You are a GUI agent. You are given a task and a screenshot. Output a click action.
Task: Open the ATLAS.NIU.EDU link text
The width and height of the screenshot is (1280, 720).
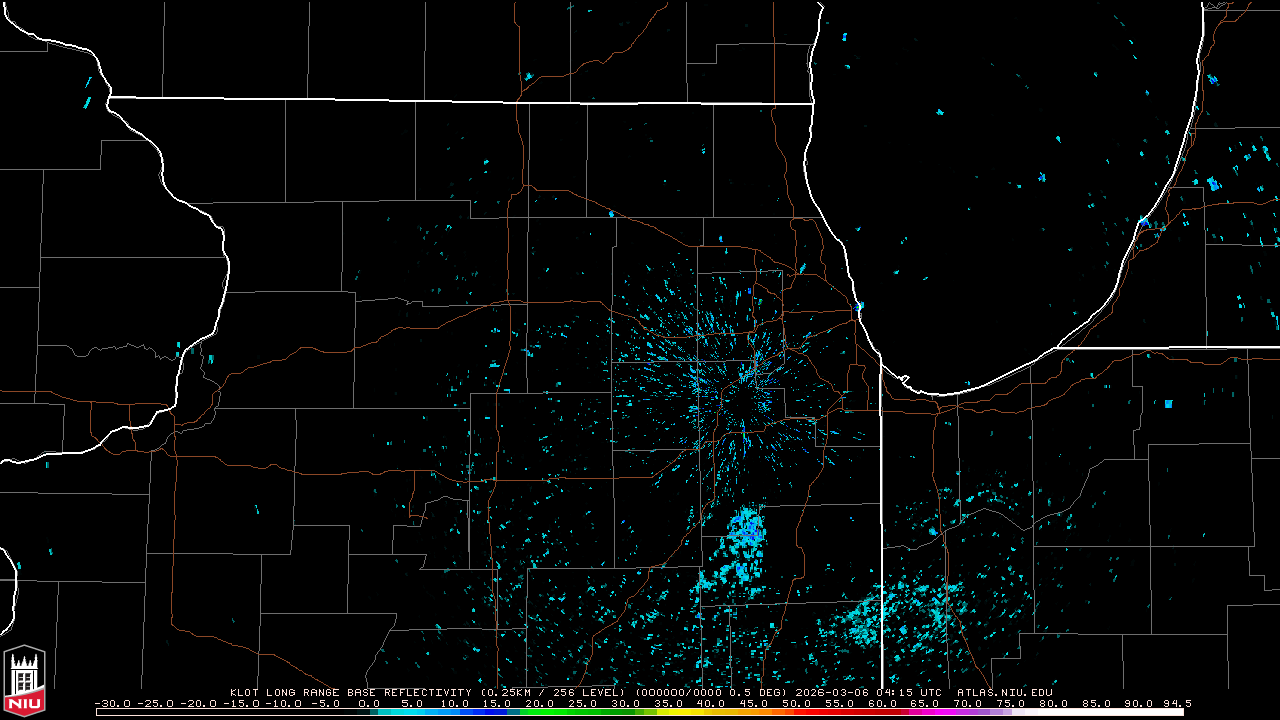(1004, 692)
